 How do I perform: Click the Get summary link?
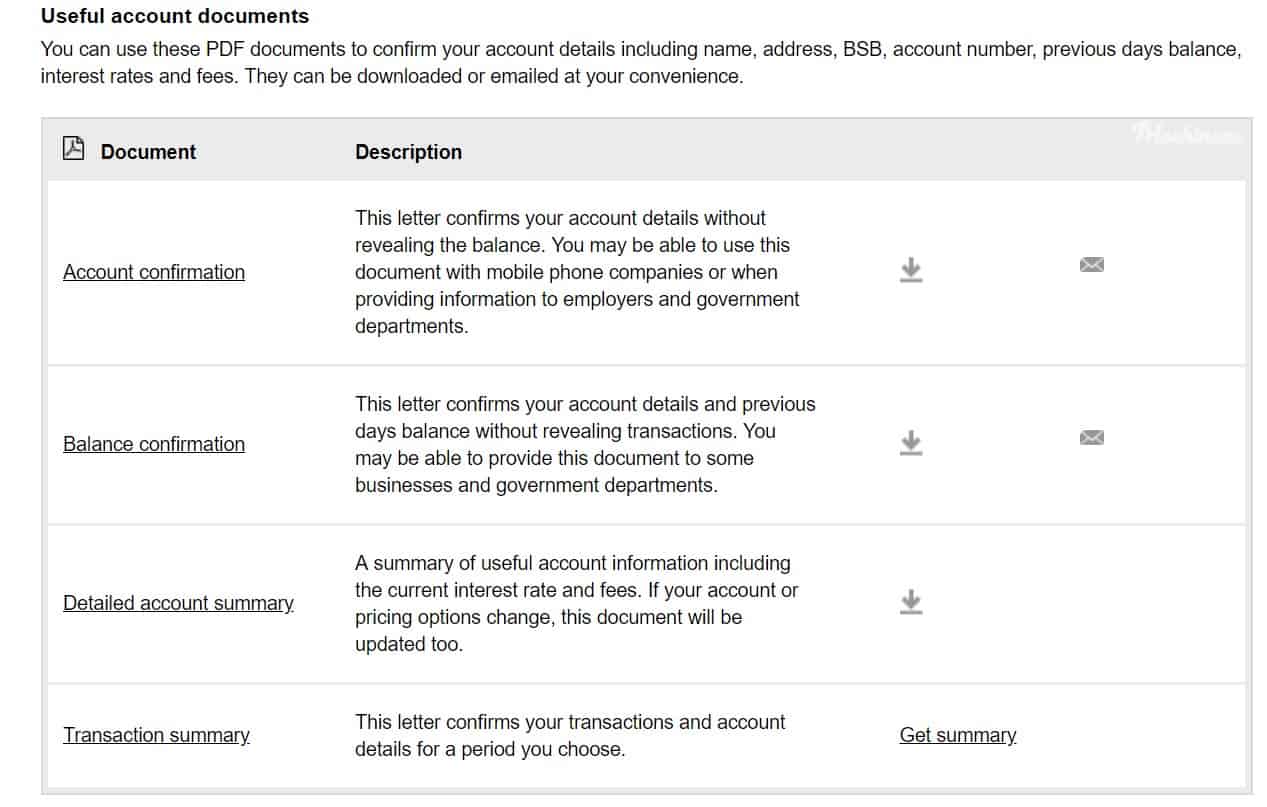click(x=957, y=735)
